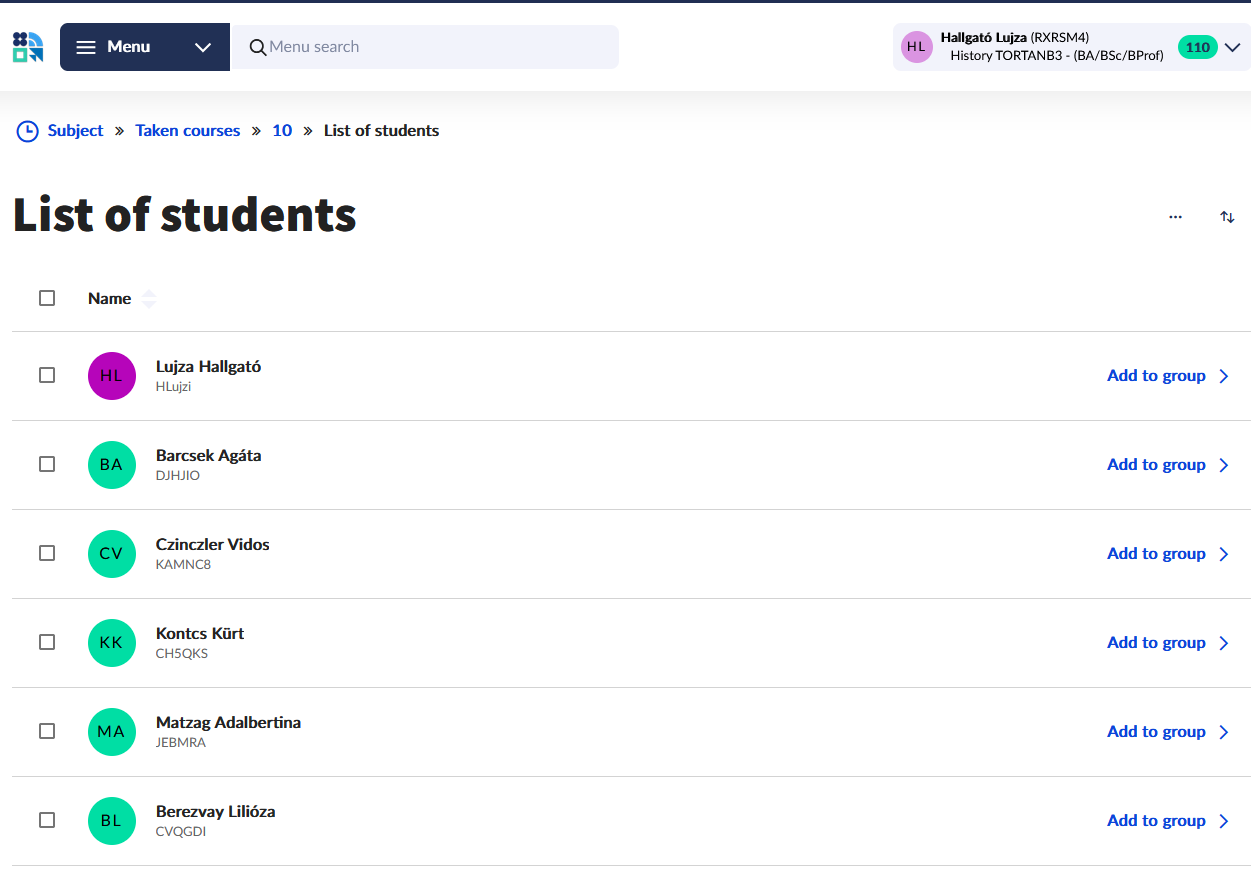Click the green 110 credits badge
This screenshot has width=1251, height=871.
click(1197, 47)
